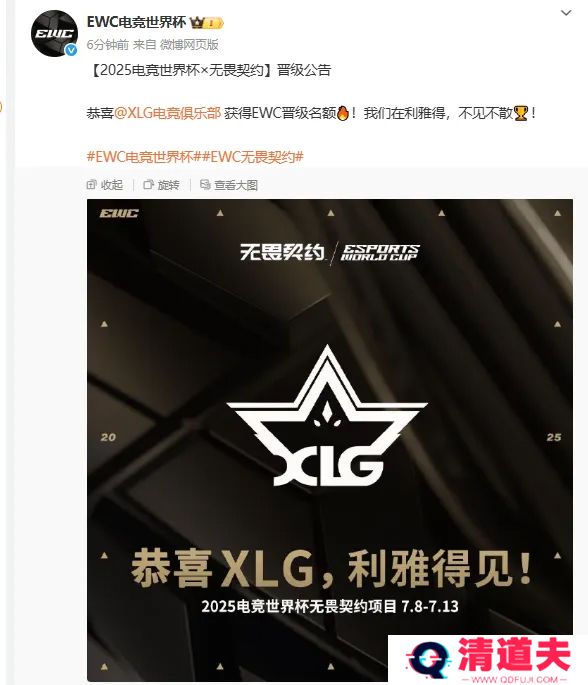Click the 清道夫 watermark logo
The width and height of the screenshot is (588, 685).
pos(488,660)
